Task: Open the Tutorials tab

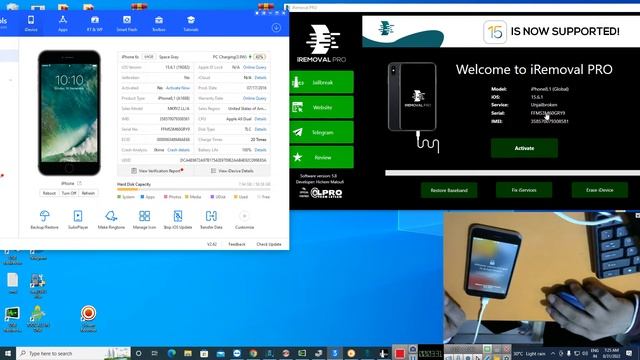Action: [x=191, y=24]
